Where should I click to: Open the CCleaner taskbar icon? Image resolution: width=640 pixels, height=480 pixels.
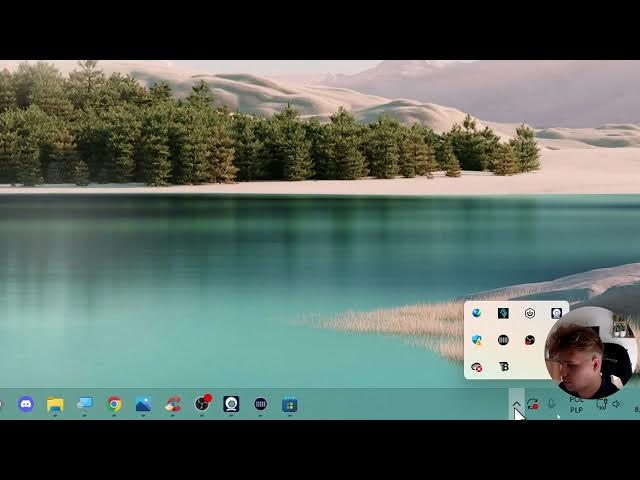[x=173, y=404]
